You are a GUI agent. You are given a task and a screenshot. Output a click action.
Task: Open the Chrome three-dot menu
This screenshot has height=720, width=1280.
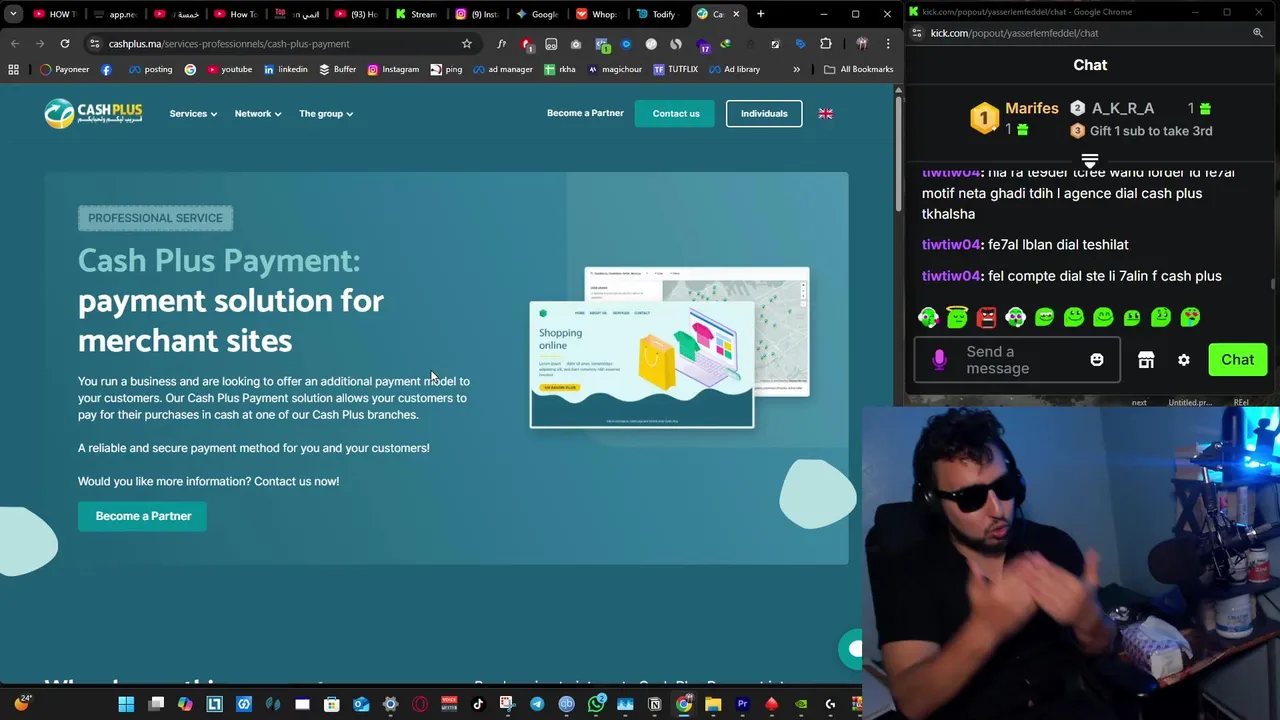click(x=887, y=44)
